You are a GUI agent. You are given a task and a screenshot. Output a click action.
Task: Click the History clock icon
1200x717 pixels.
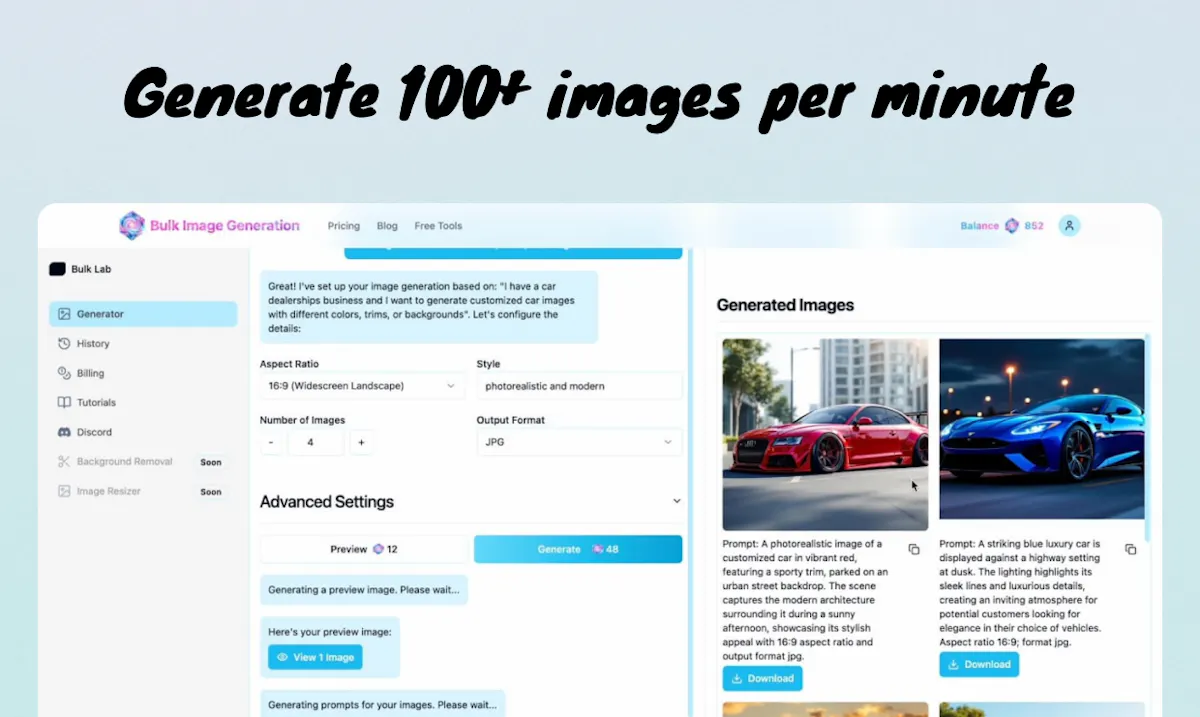click(x=64, y=343)
